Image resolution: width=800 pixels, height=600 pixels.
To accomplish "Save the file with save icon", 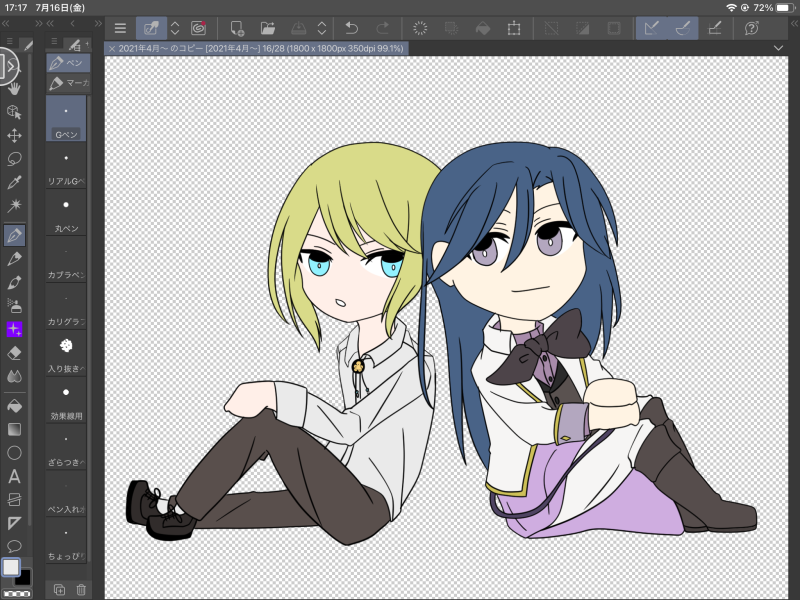I will click(298, 28).
